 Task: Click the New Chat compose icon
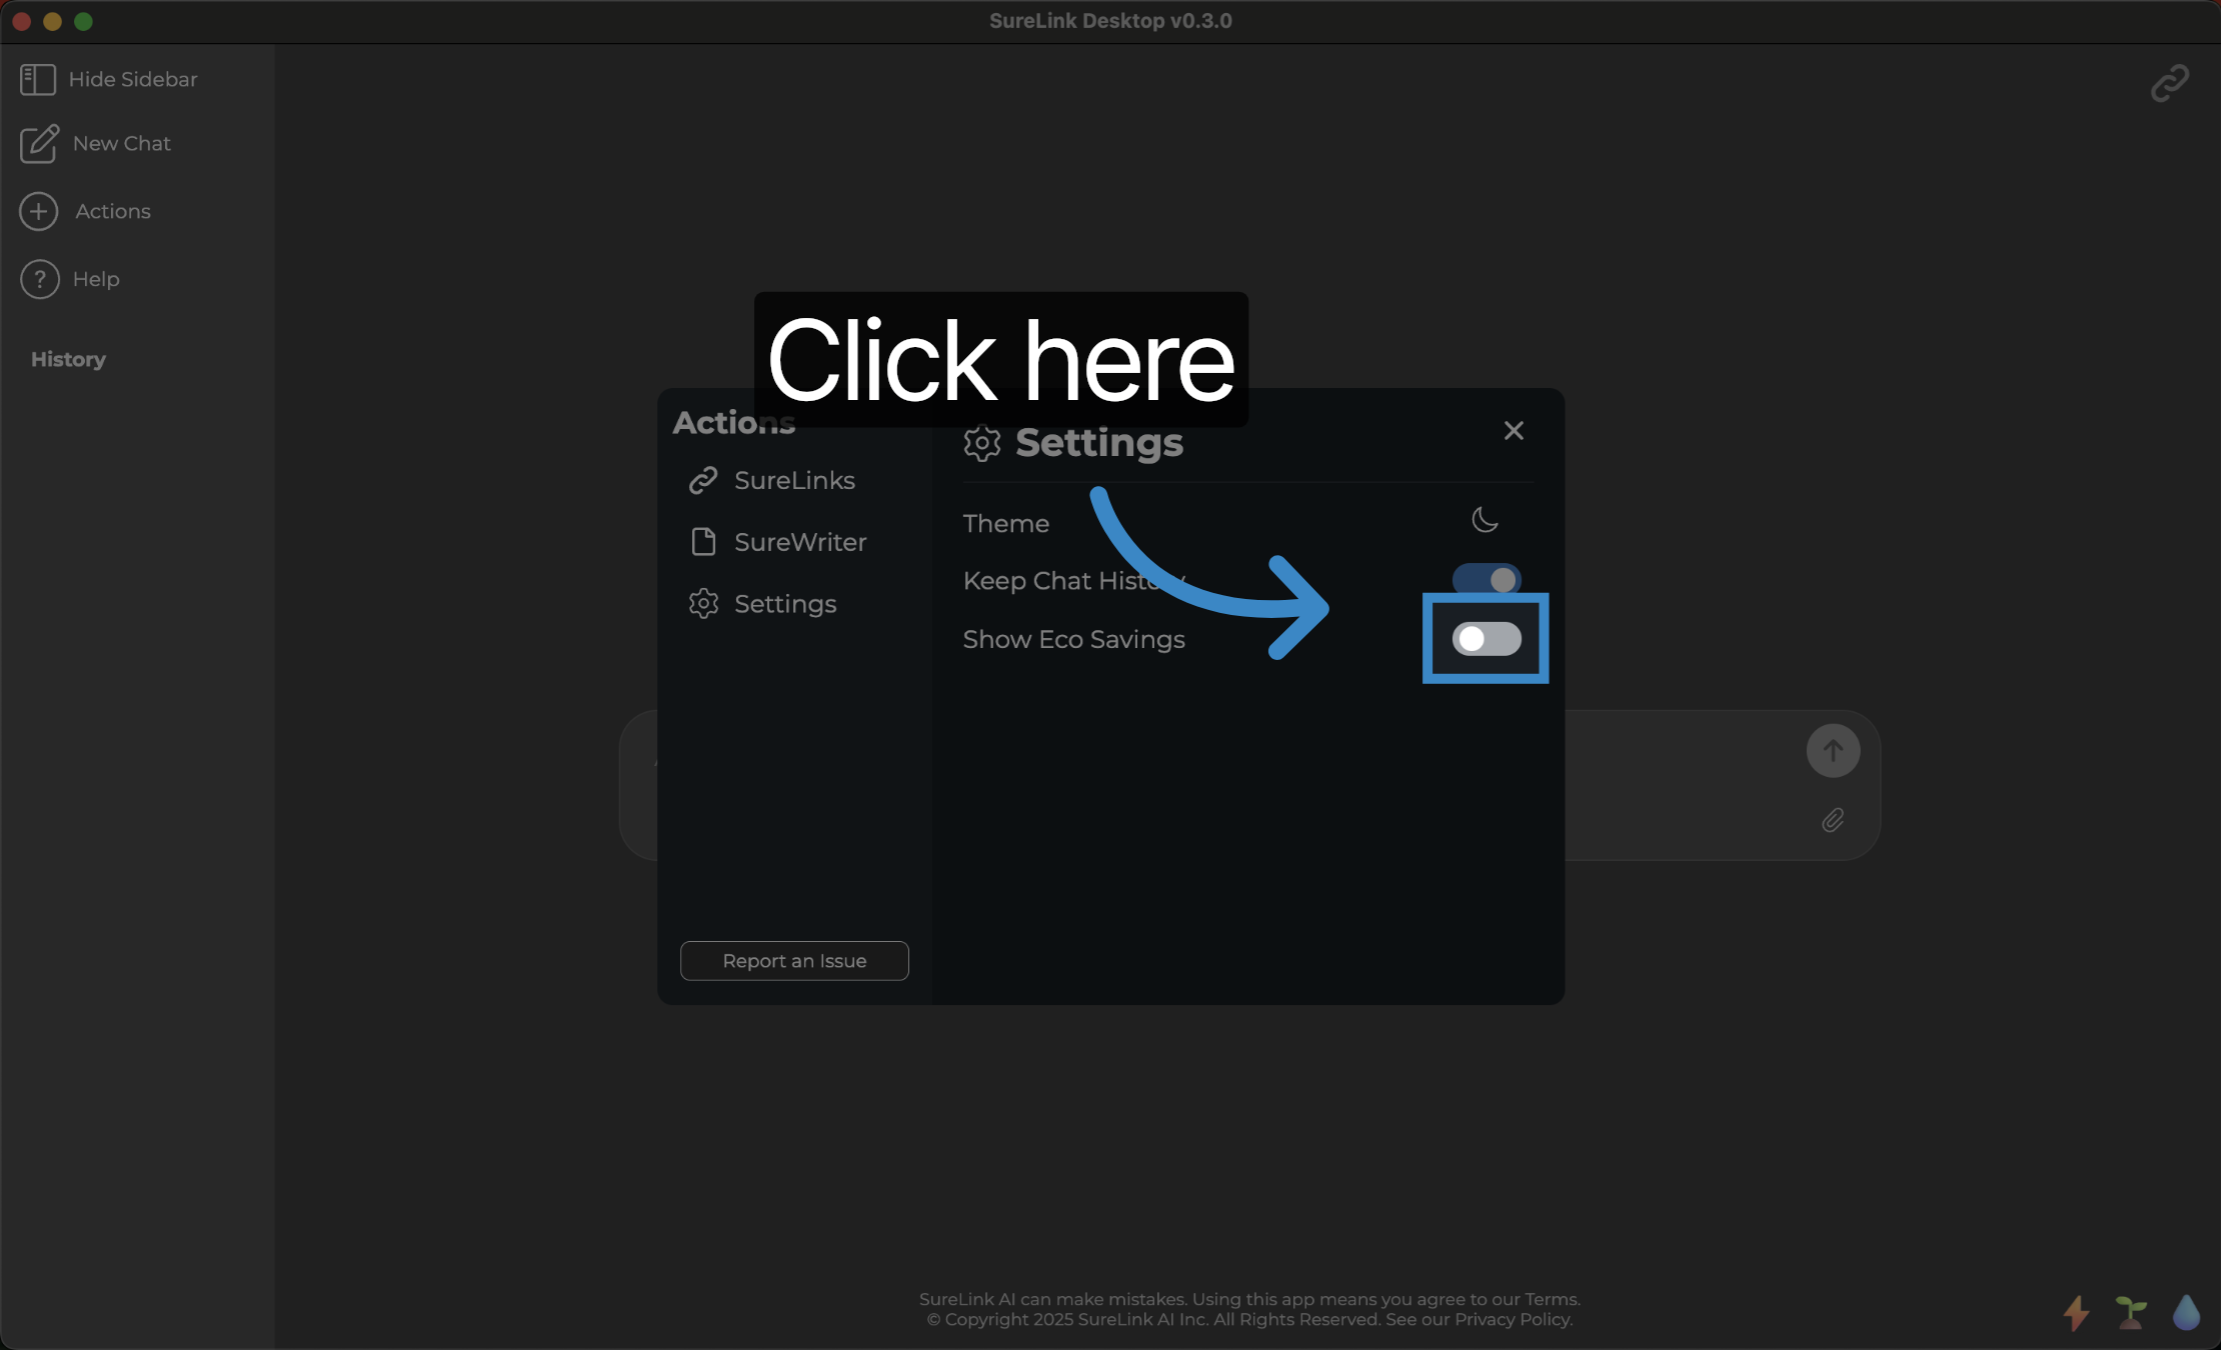coord(40,144)
